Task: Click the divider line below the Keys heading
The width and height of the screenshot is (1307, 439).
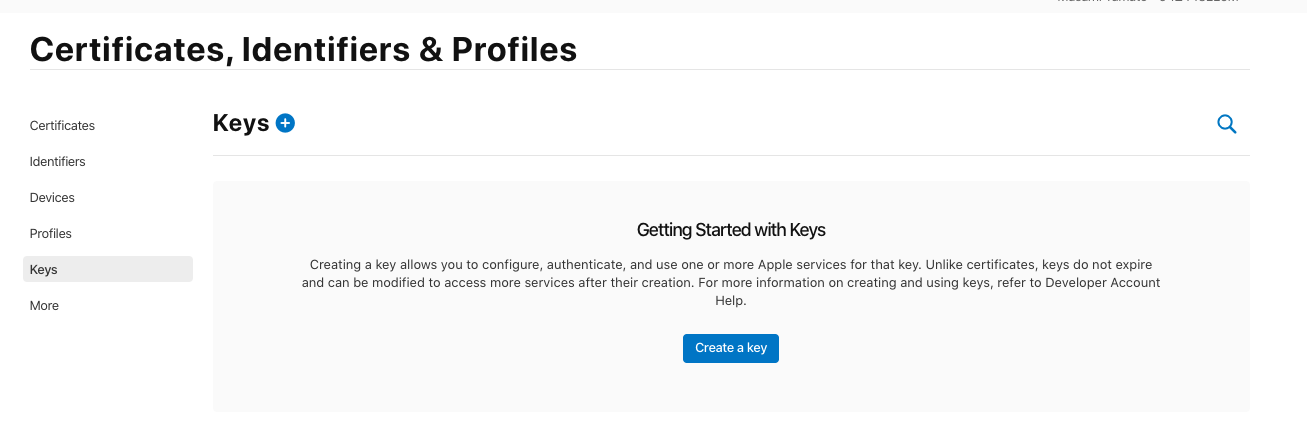Action: [x=731, y=155]
